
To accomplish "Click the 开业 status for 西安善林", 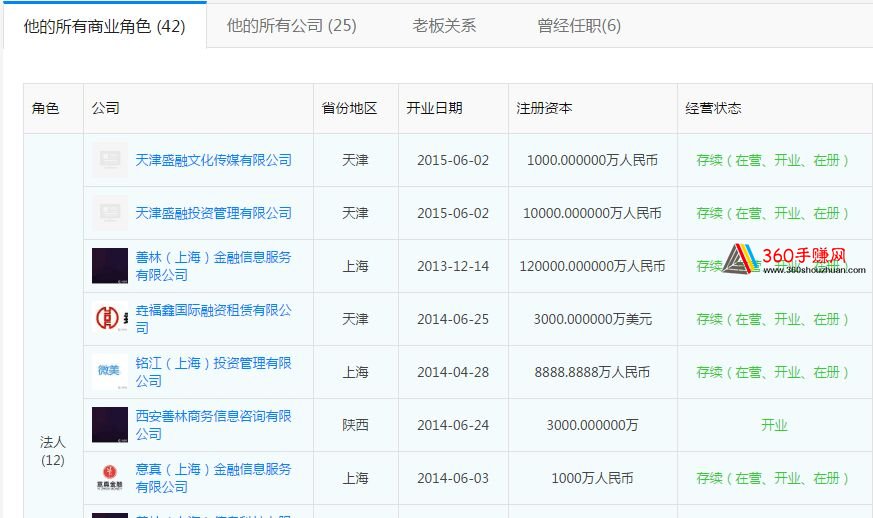I will (x=774, y=425).
